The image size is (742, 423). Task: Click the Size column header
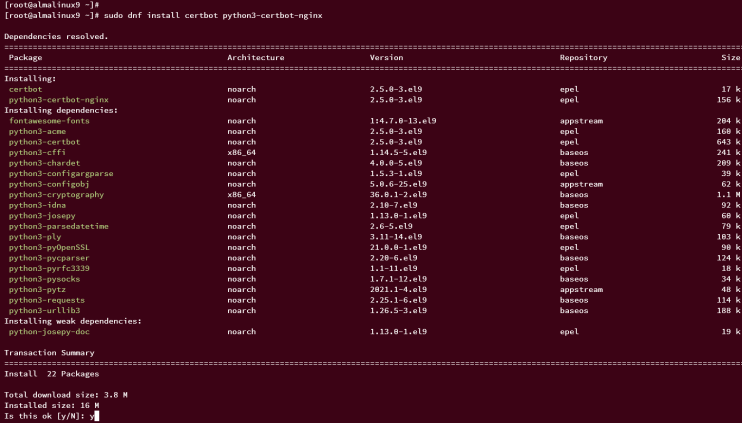731,58
